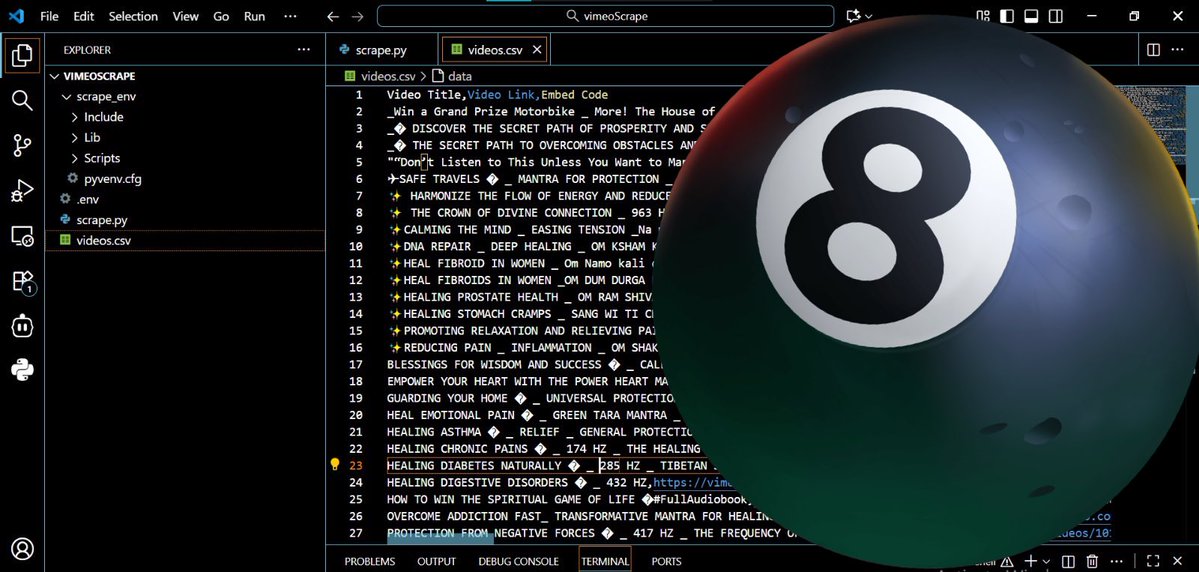Open the Copilot chat icon in title bar
The width and height of the screenshot is (1199, 572).
pos(853,16)
